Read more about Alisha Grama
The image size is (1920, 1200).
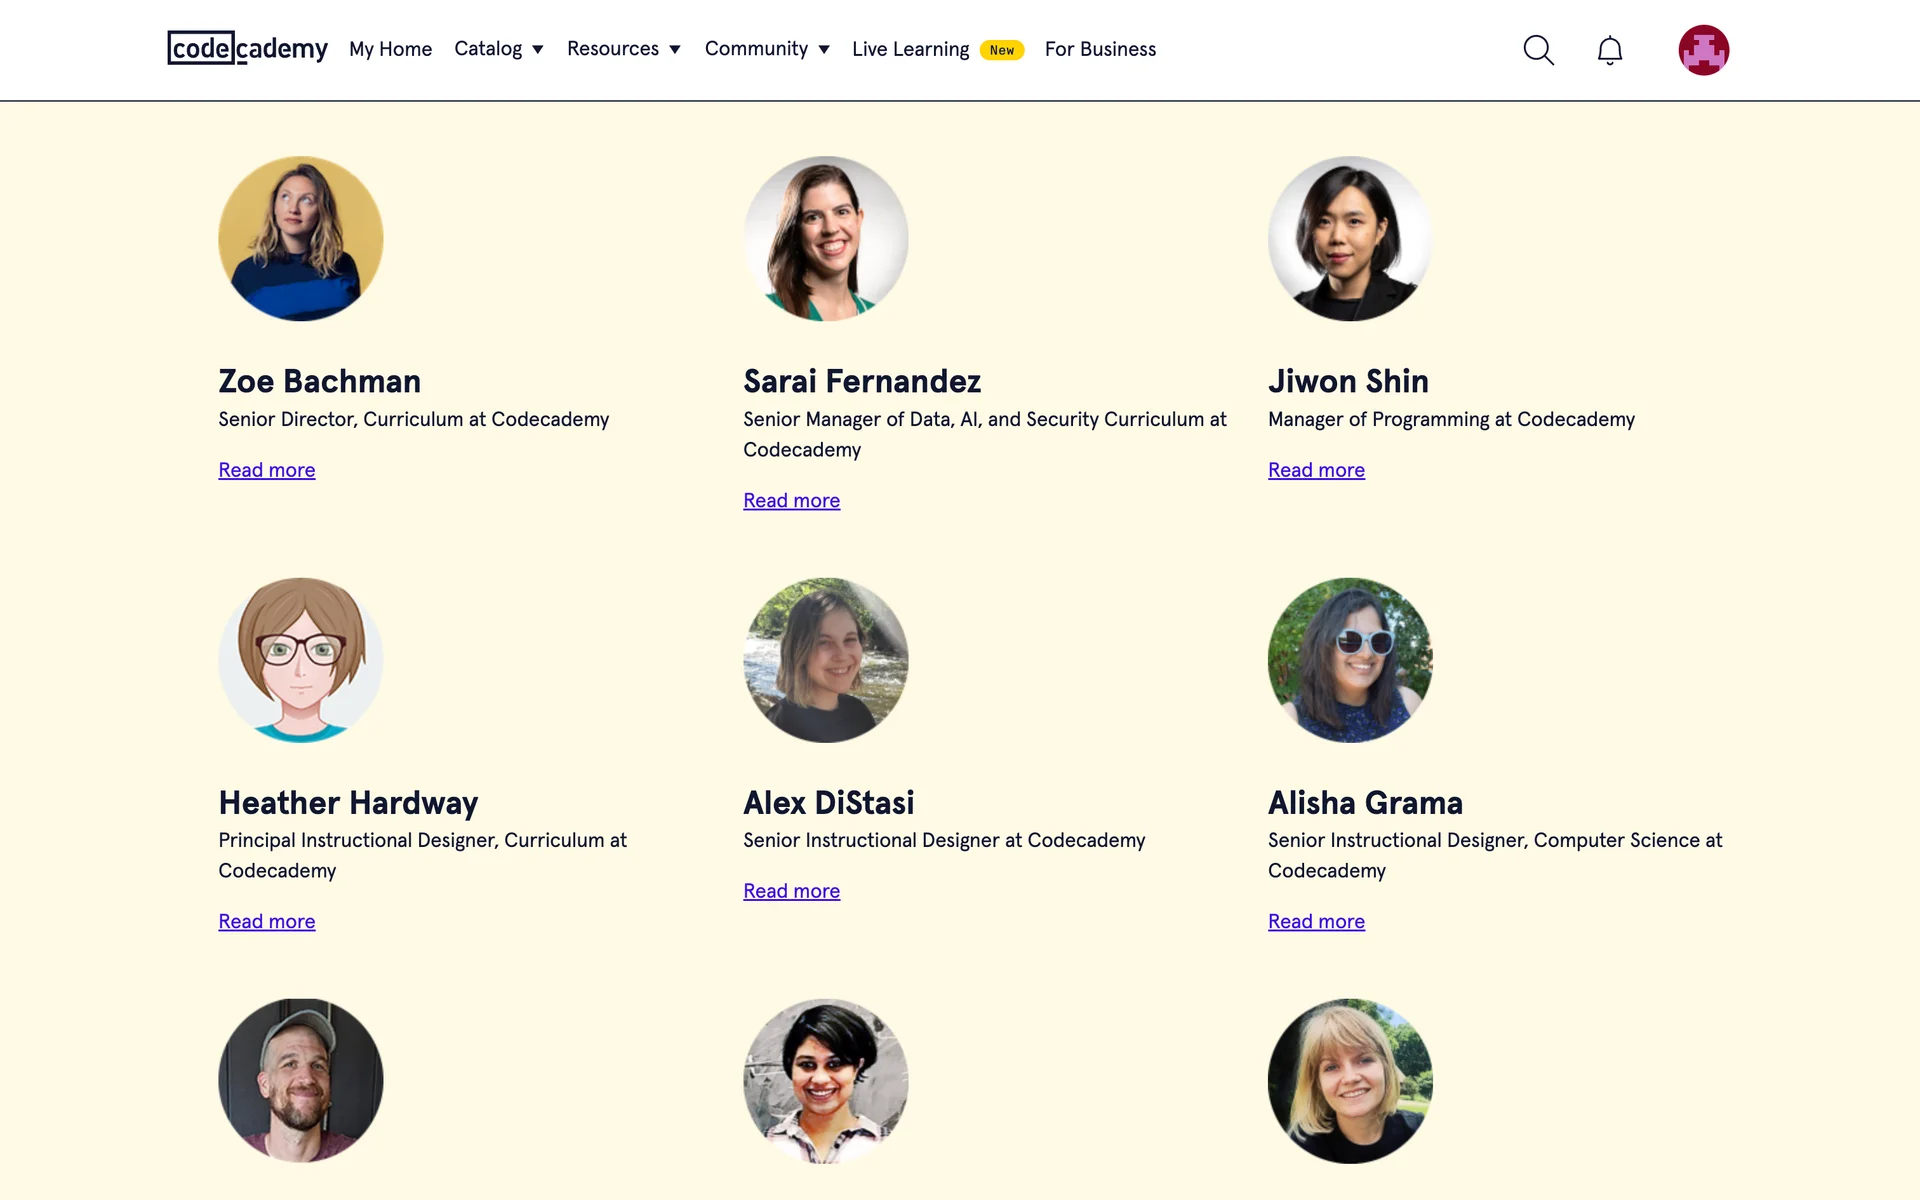coord(1316,922)
